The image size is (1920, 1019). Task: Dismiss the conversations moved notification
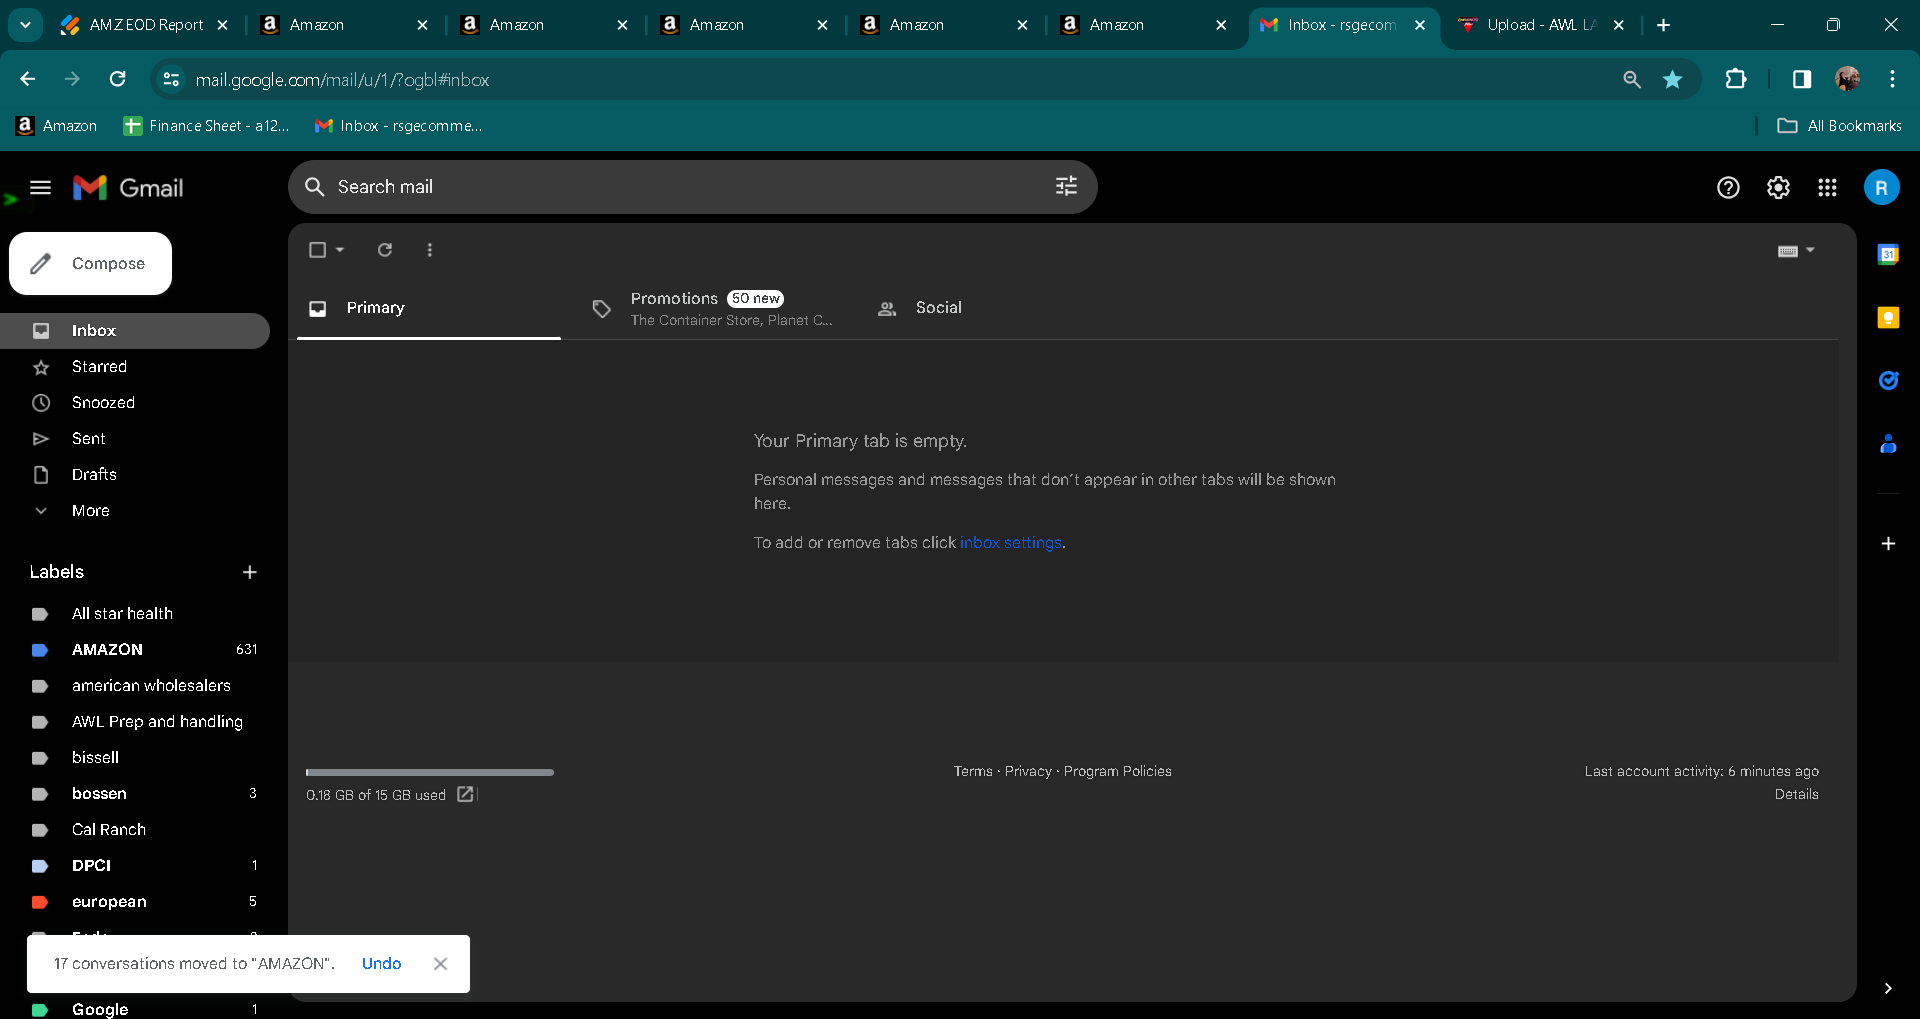[x=440, y=964]
